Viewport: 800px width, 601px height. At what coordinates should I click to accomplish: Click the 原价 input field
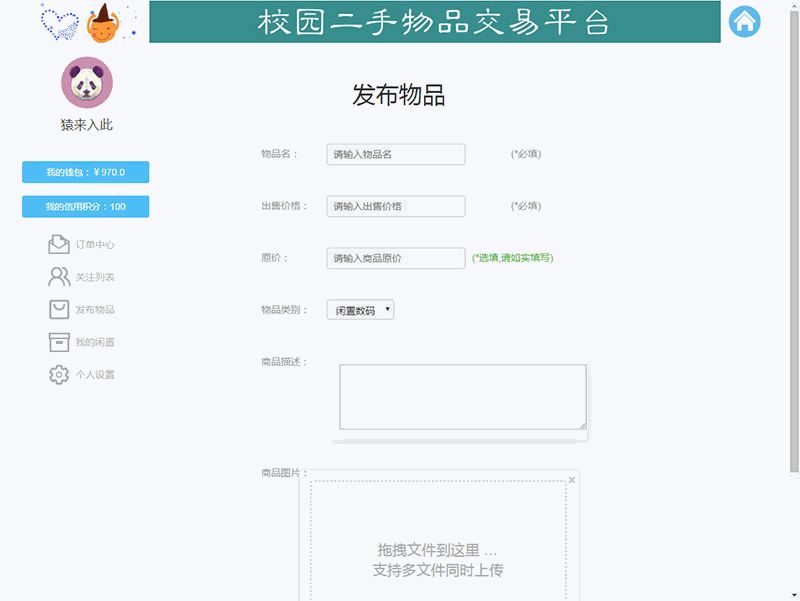[x=395, y=258]
